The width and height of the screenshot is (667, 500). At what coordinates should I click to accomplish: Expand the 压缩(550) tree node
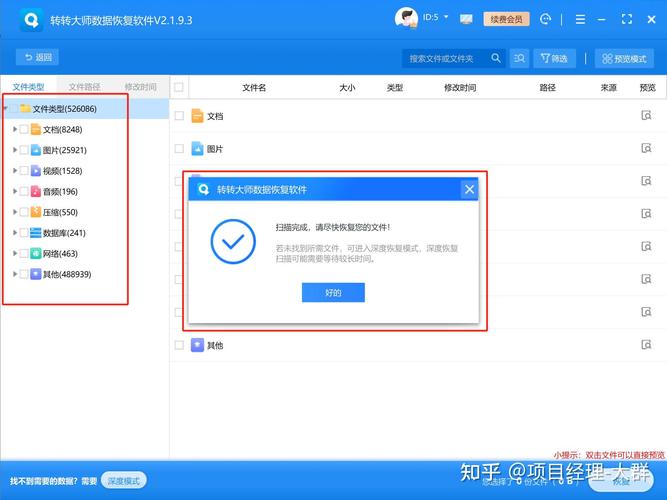(15, 212)
